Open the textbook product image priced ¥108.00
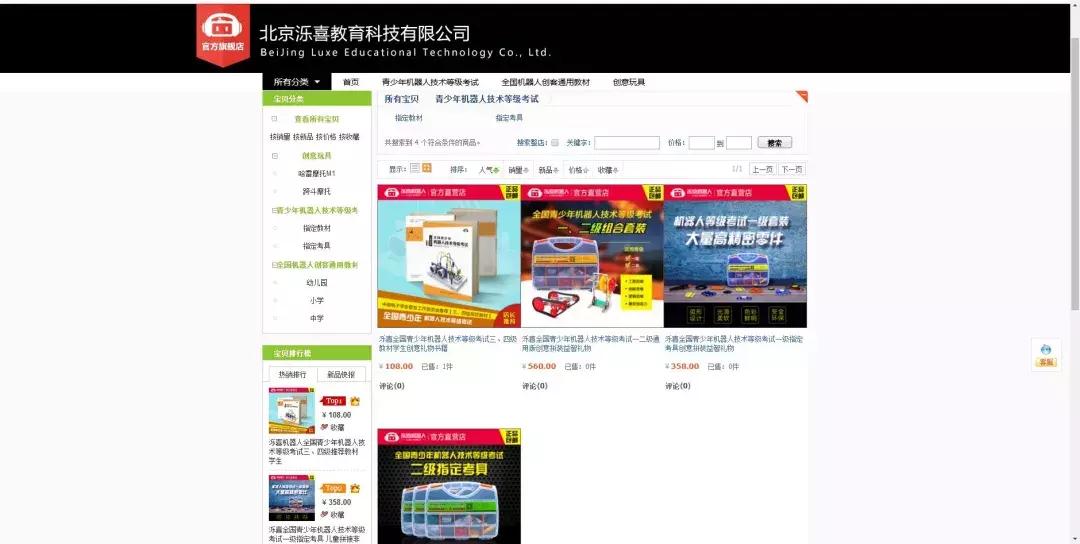 [449, 255]
